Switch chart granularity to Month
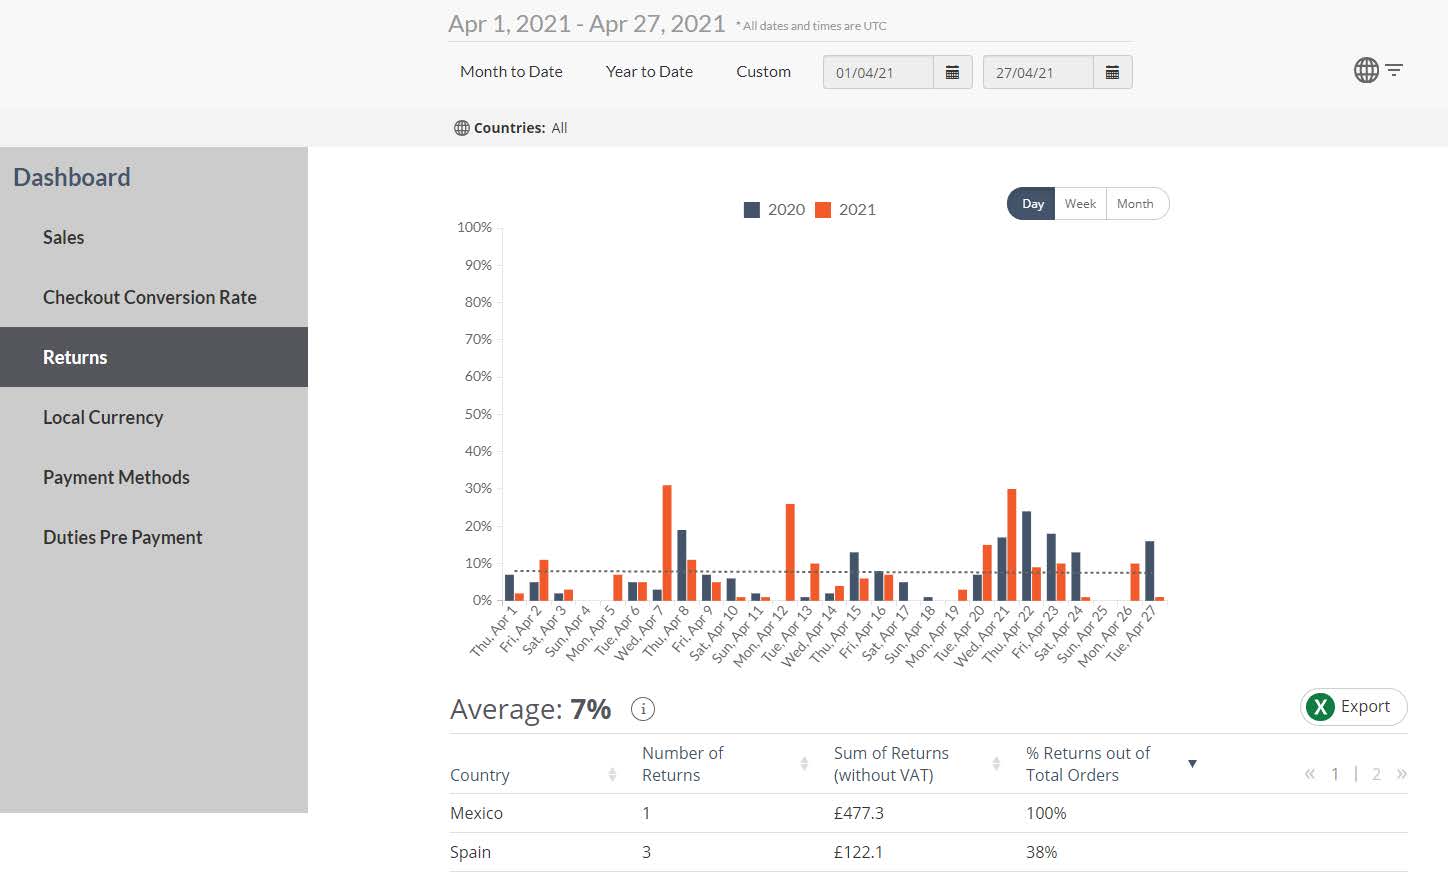1448x876 pixels. [1136, 204]
